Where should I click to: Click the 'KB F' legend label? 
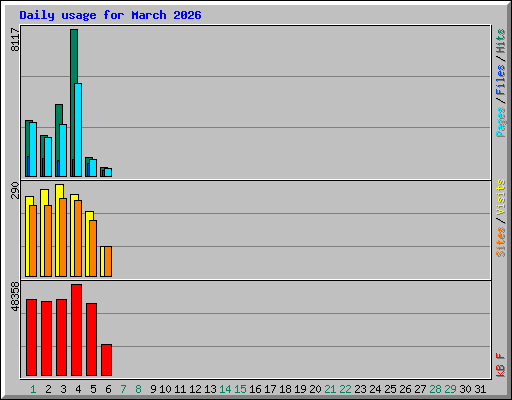500,365
